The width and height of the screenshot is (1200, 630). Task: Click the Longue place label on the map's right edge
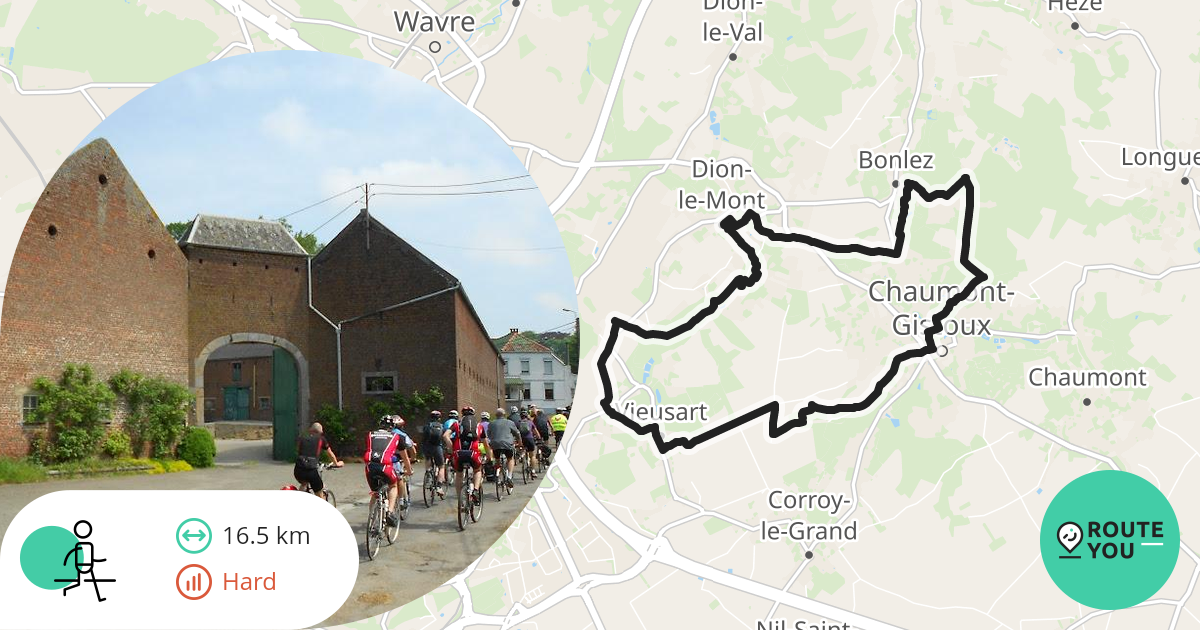[1160, 157]
